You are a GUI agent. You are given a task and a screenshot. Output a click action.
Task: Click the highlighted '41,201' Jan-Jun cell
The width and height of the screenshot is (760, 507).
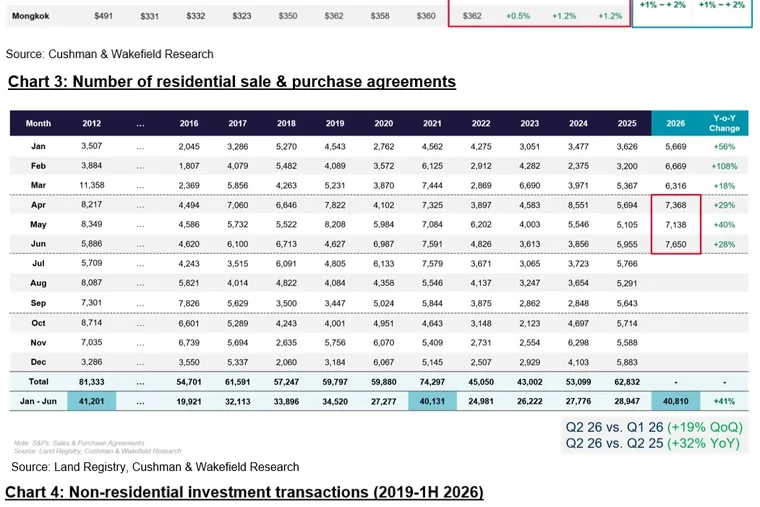92,401
